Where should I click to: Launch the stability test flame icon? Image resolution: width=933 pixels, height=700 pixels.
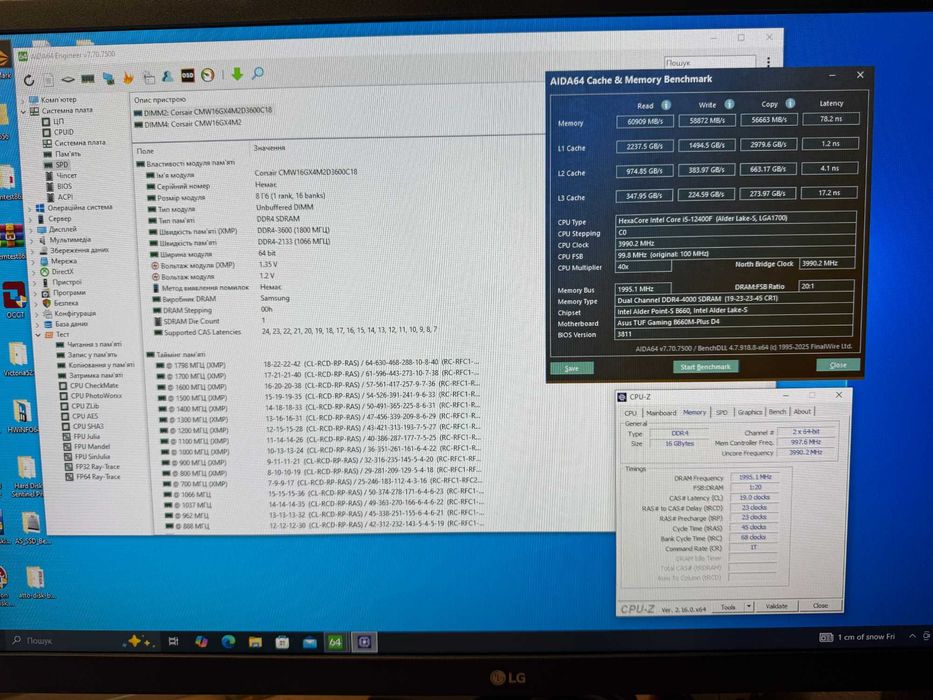pos(128,77)
